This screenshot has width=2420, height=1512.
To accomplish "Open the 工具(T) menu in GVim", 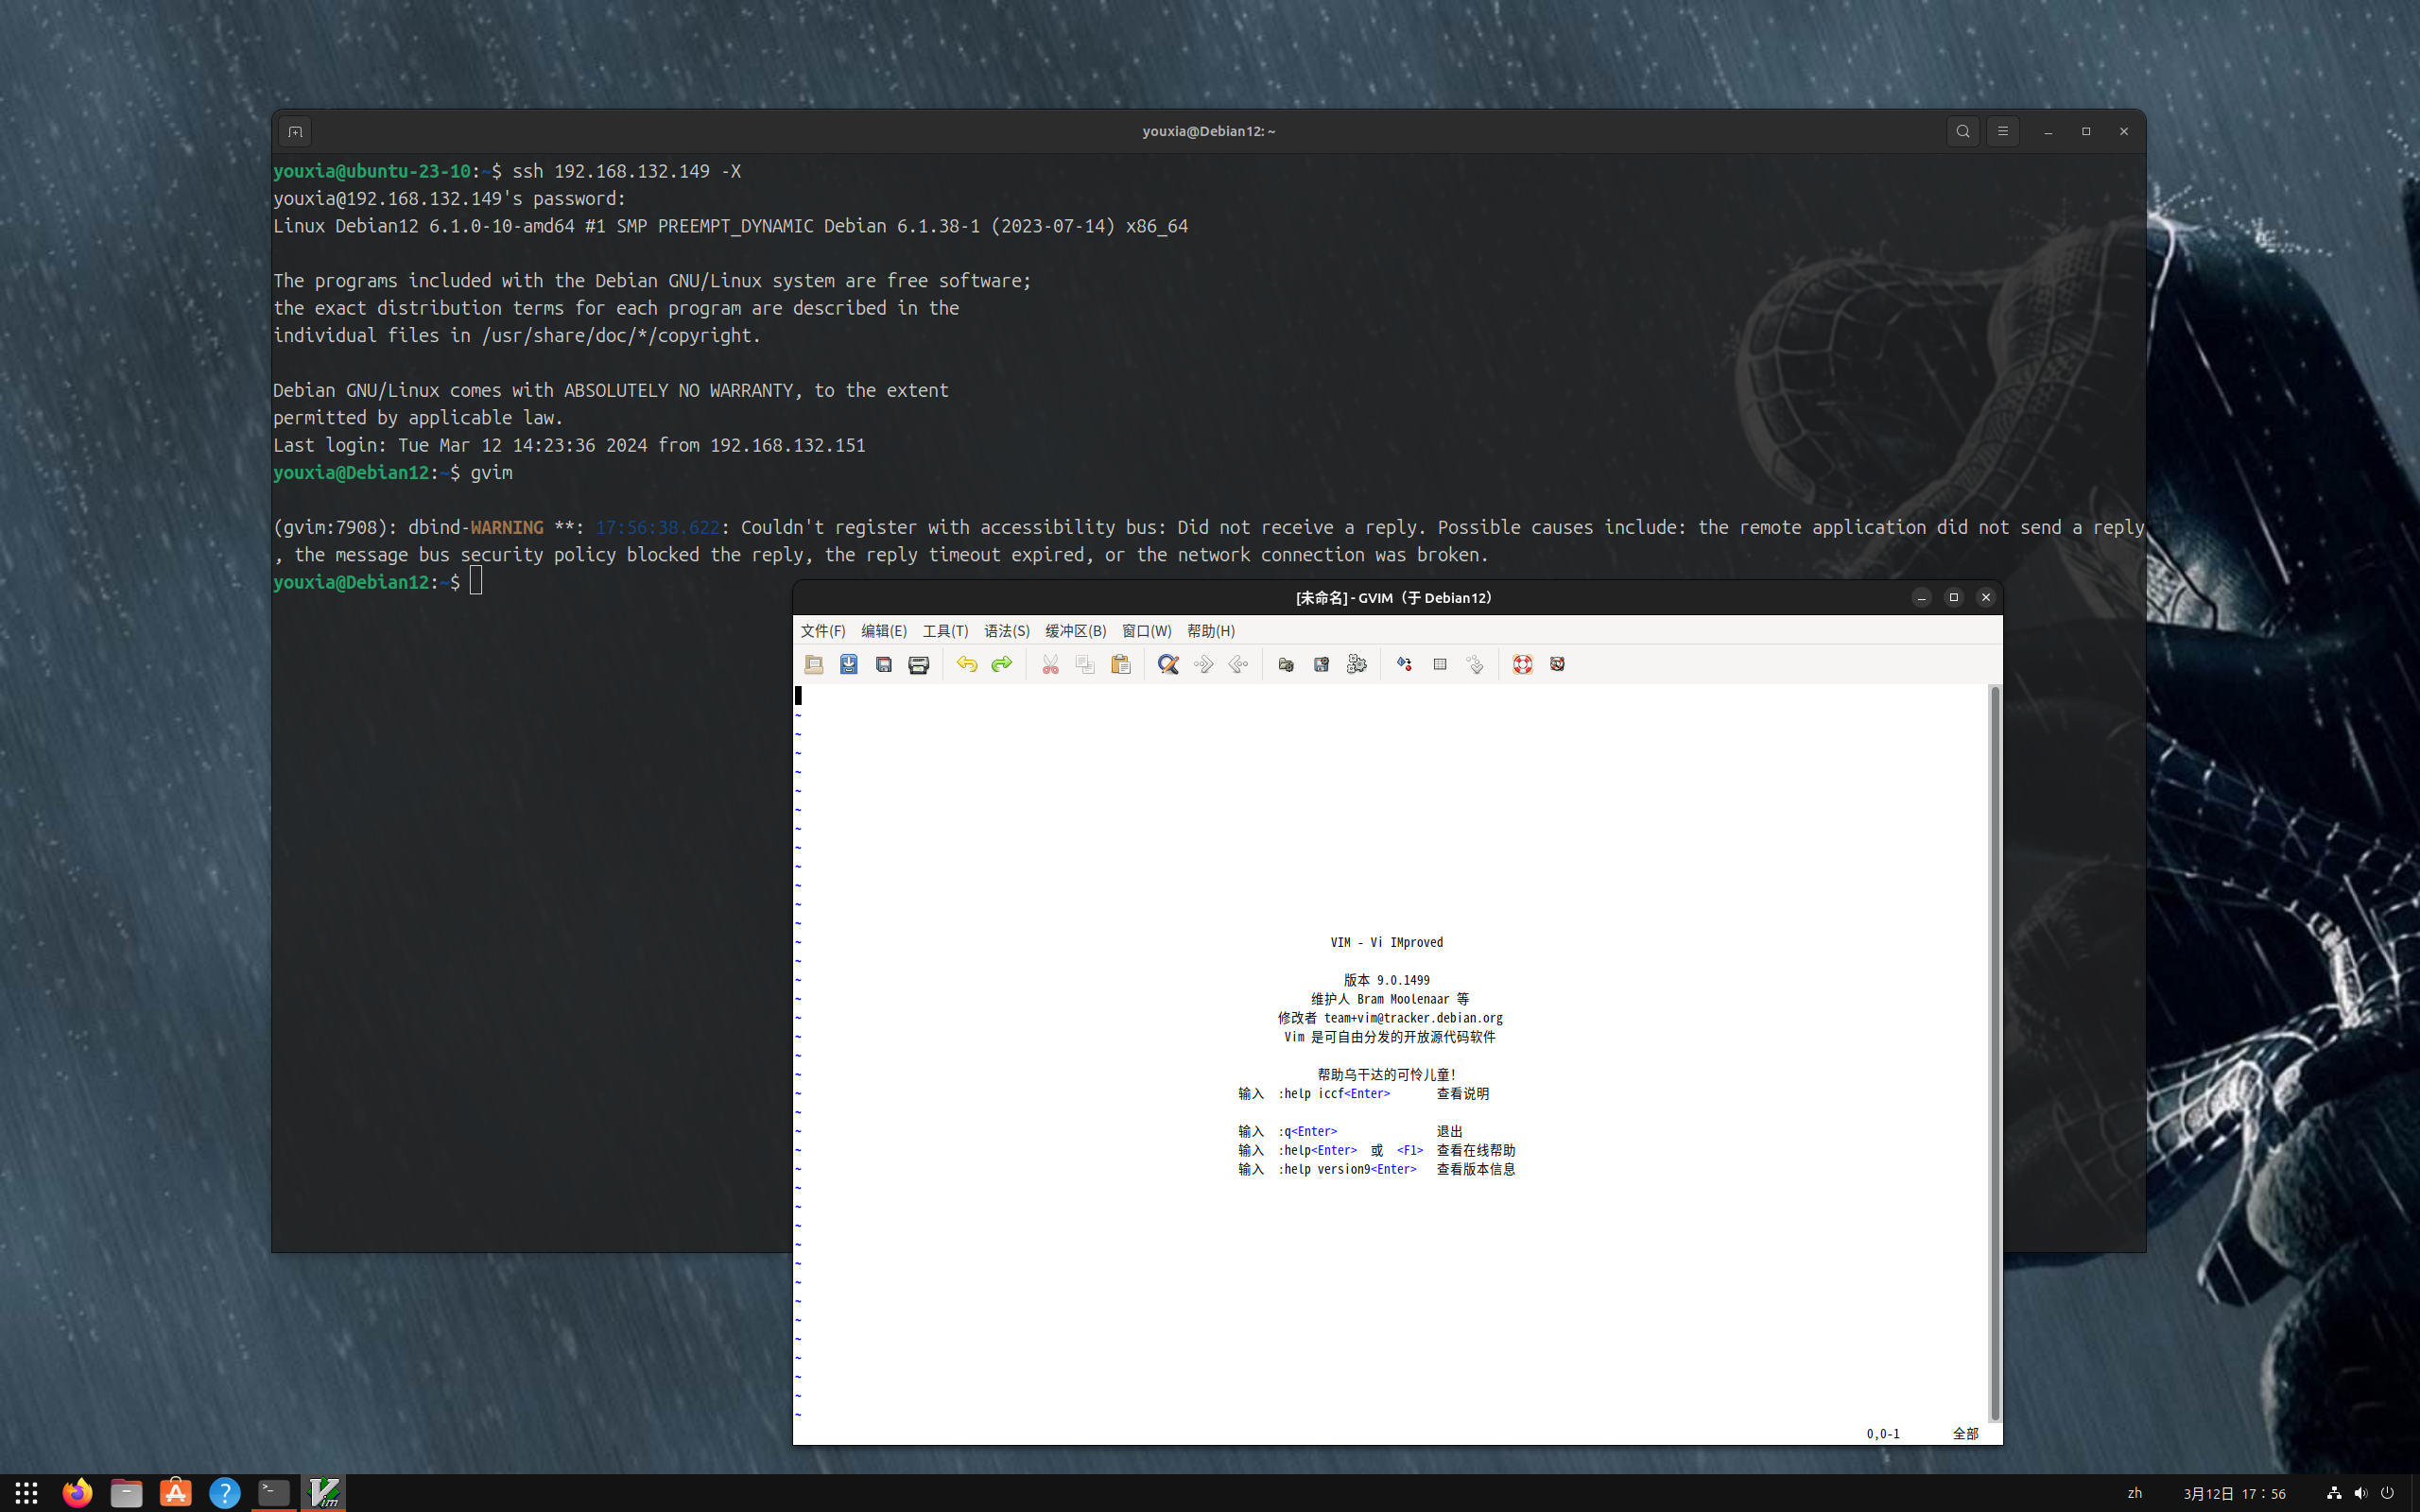I will (944, 631).
